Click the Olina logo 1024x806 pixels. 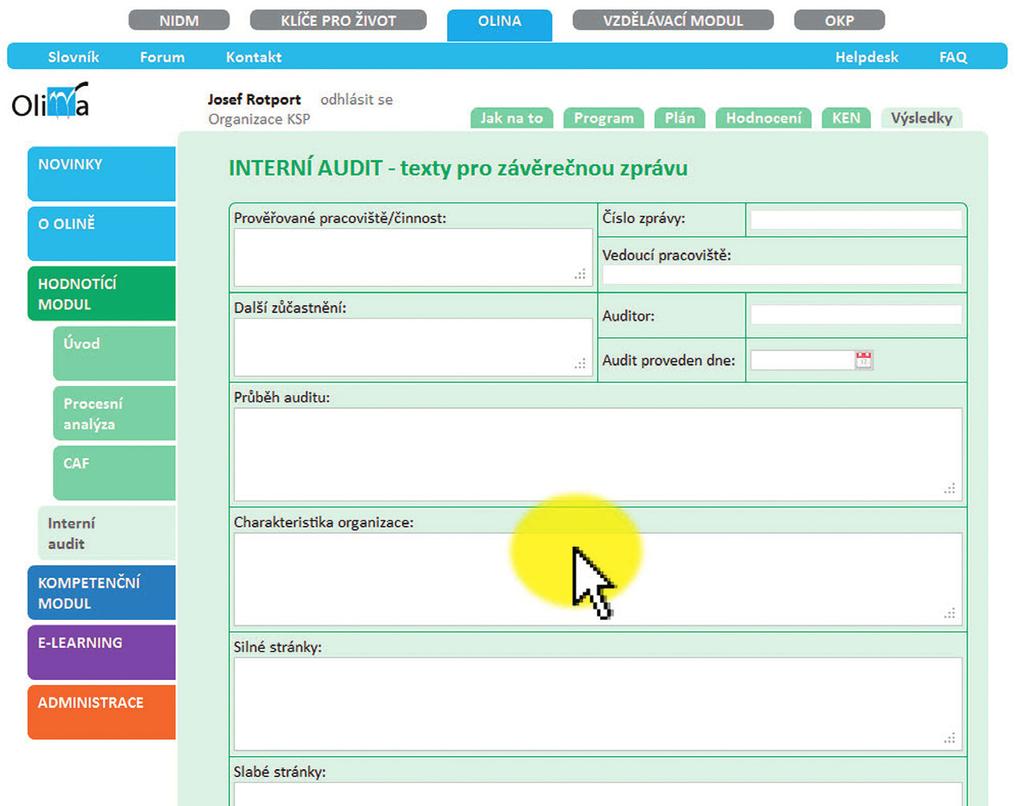tap(50, 101)
